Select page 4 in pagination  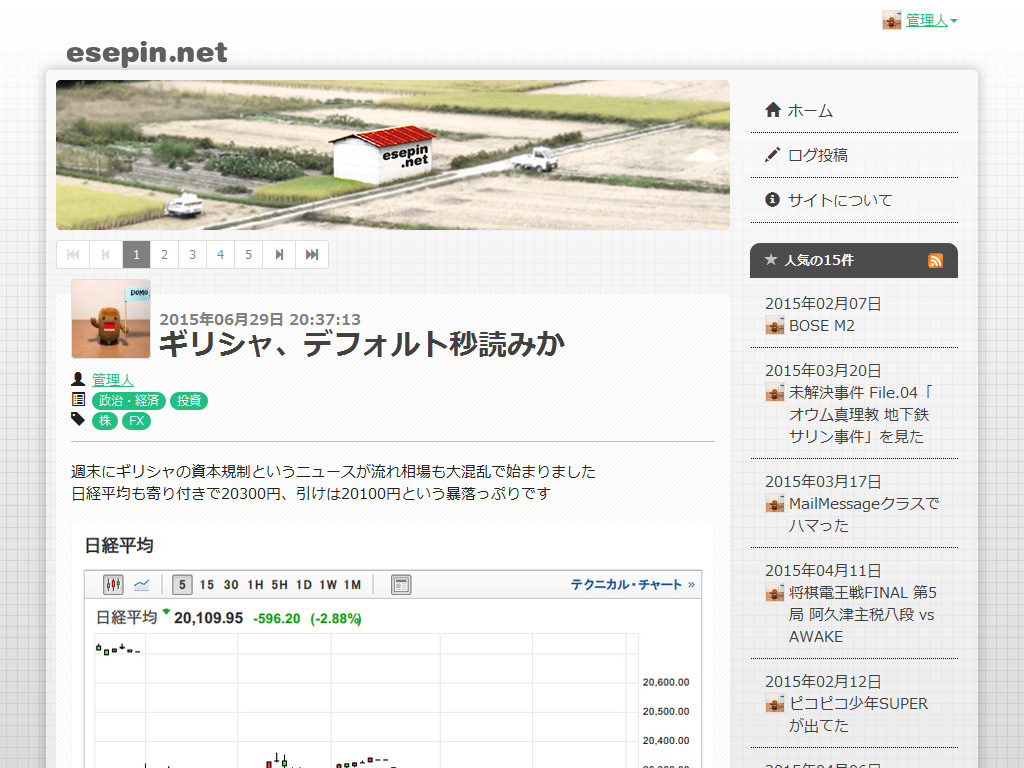pyautogui.click(x=221, y=255)
